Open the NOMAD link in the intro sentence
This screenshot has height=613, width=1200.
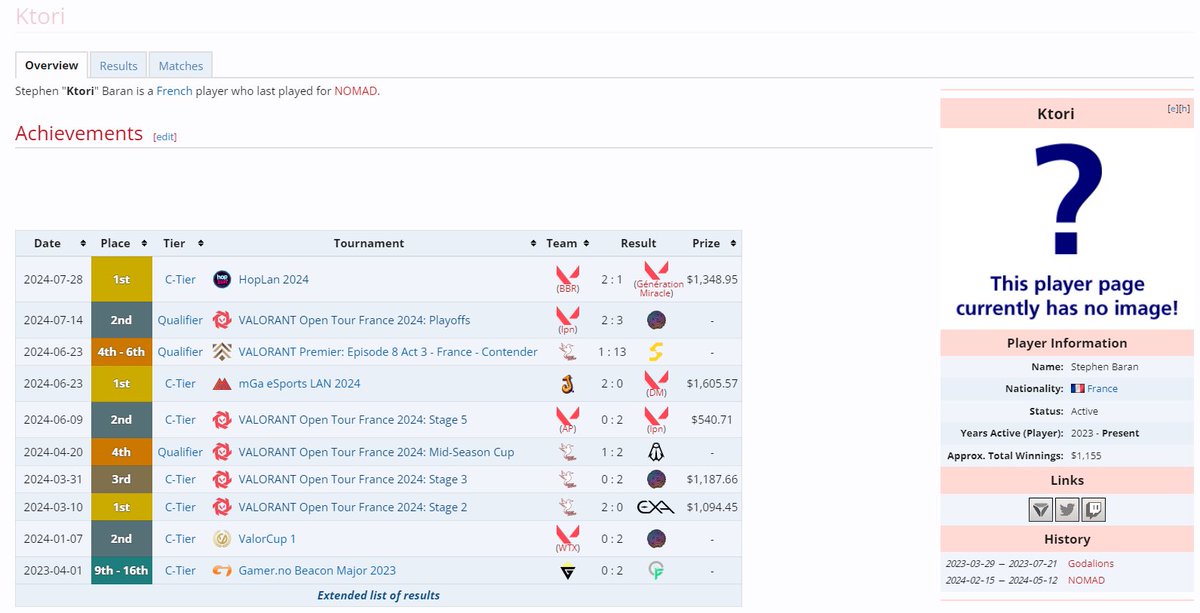[x=355, y=91]
